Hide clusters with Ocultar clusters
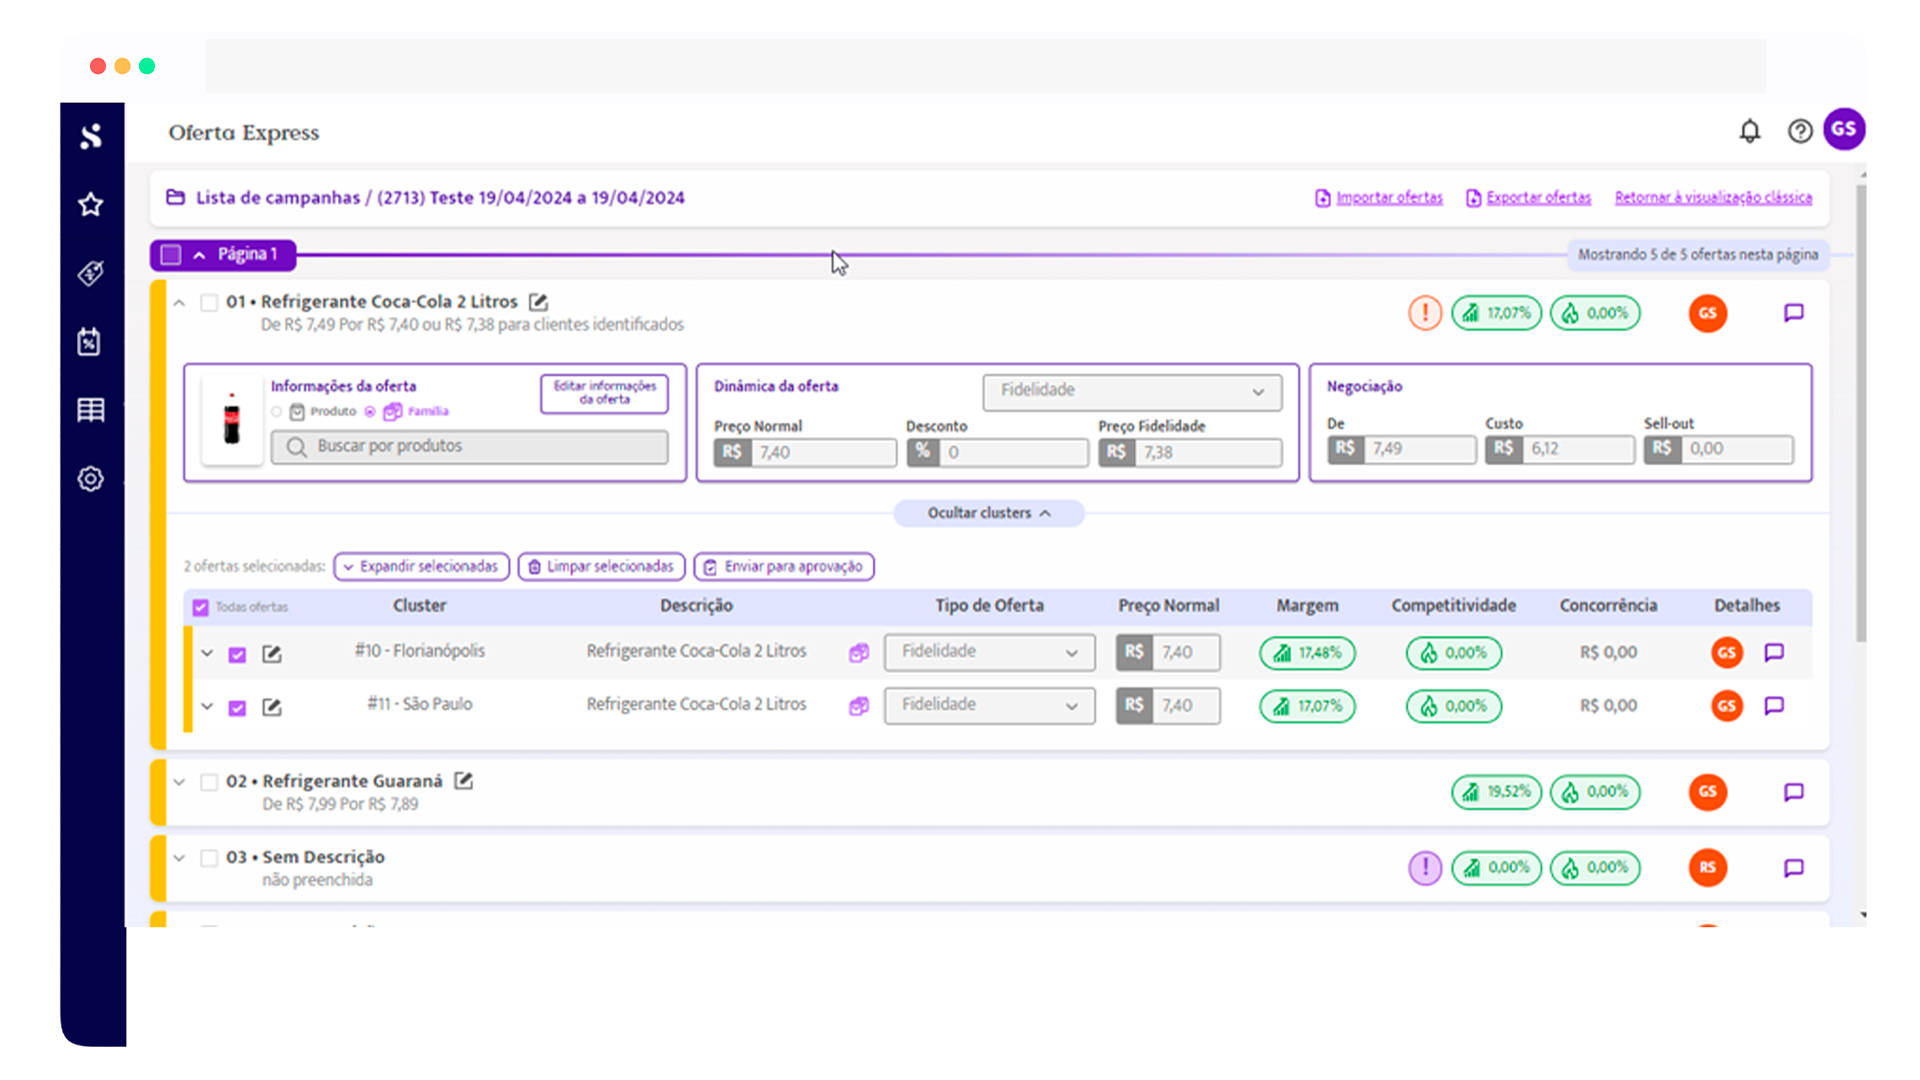 [x=989, y=513]
